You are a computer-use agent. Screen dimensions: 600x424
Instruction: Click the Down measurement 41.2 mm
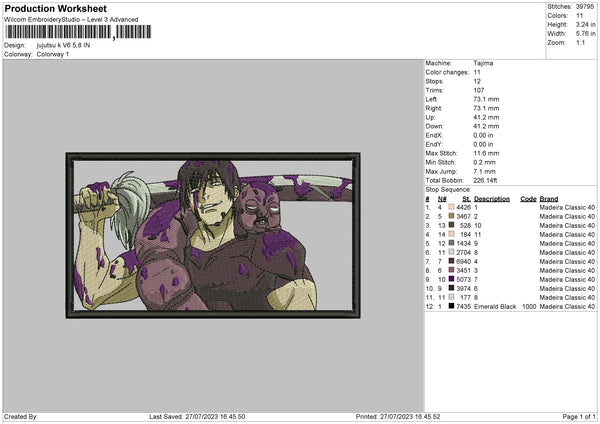(x=486, y=126)
